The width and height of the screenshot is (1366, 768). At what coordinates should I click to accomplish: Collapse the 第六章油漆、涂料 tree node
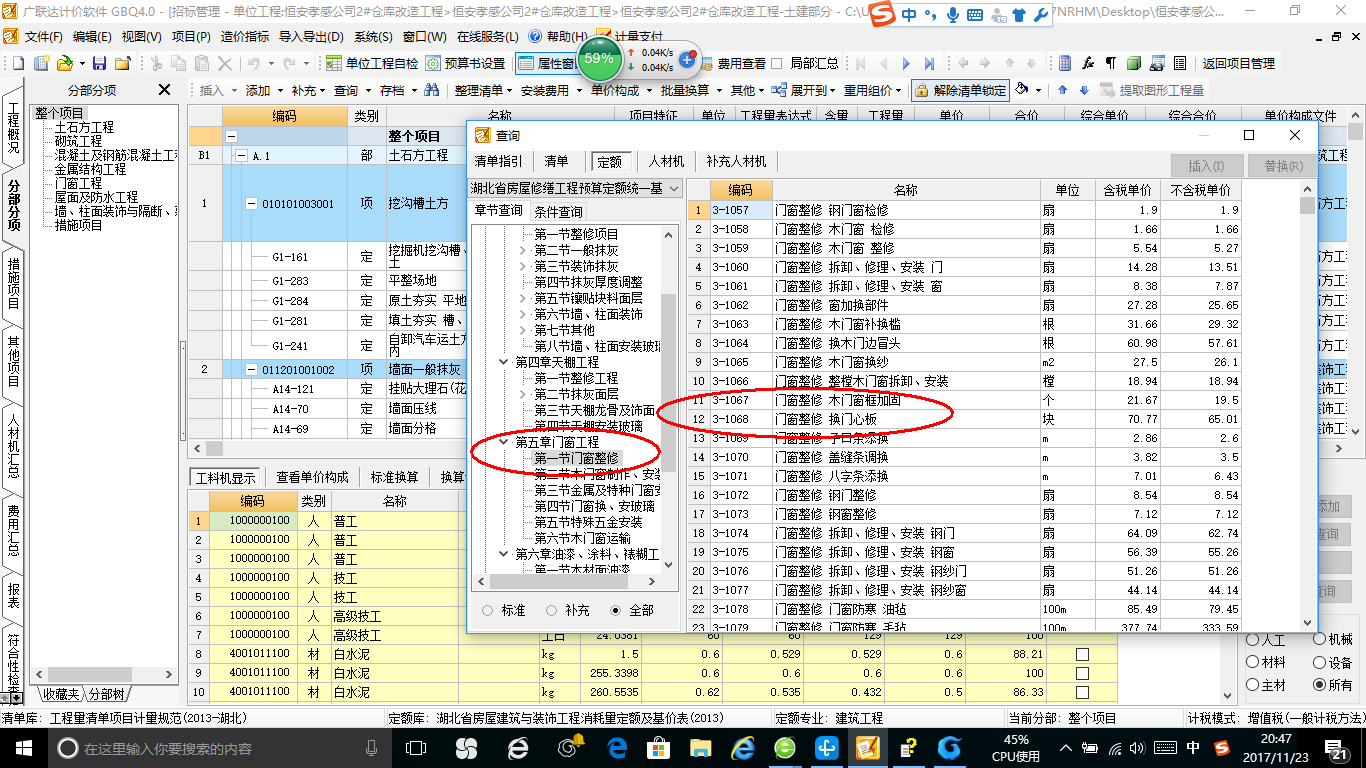coord(505,553)
